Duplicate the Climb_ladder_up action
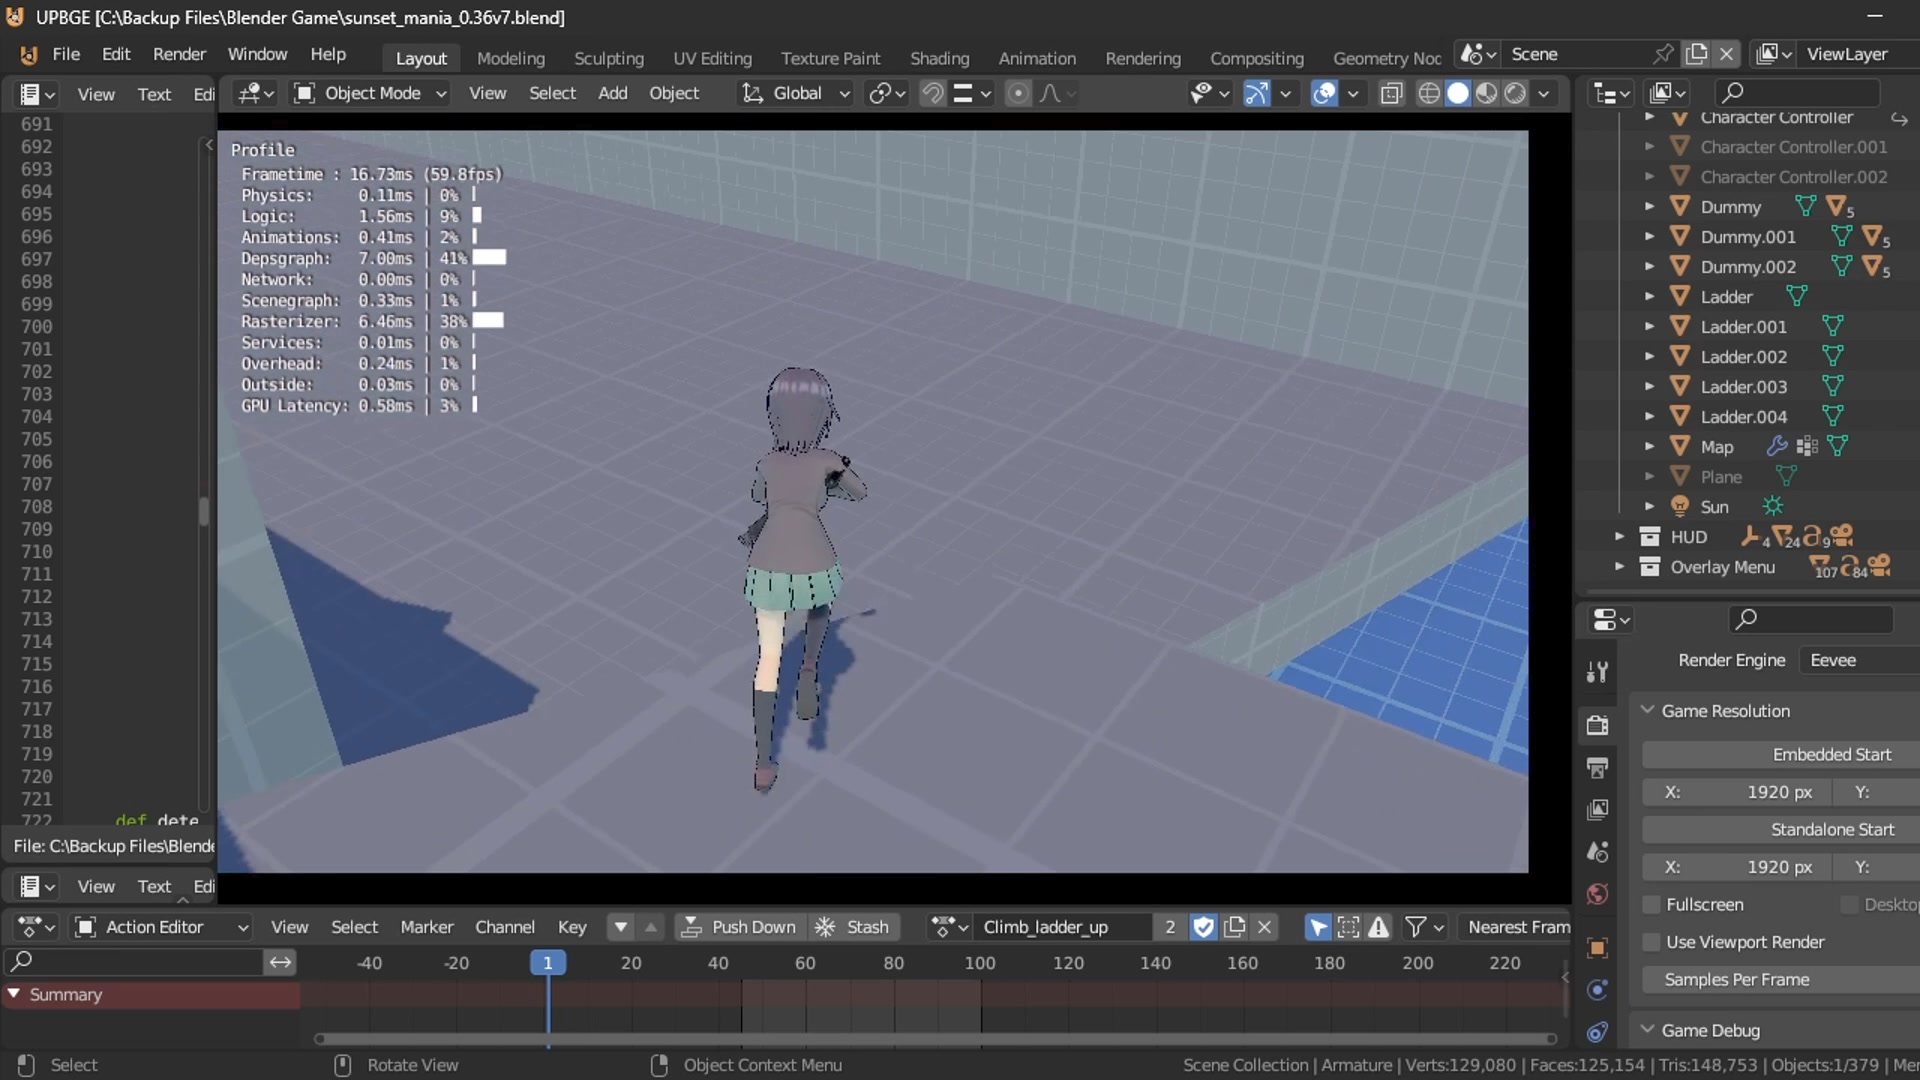The width and height of the screenshot is (1920, 1080). point(1234,927)
